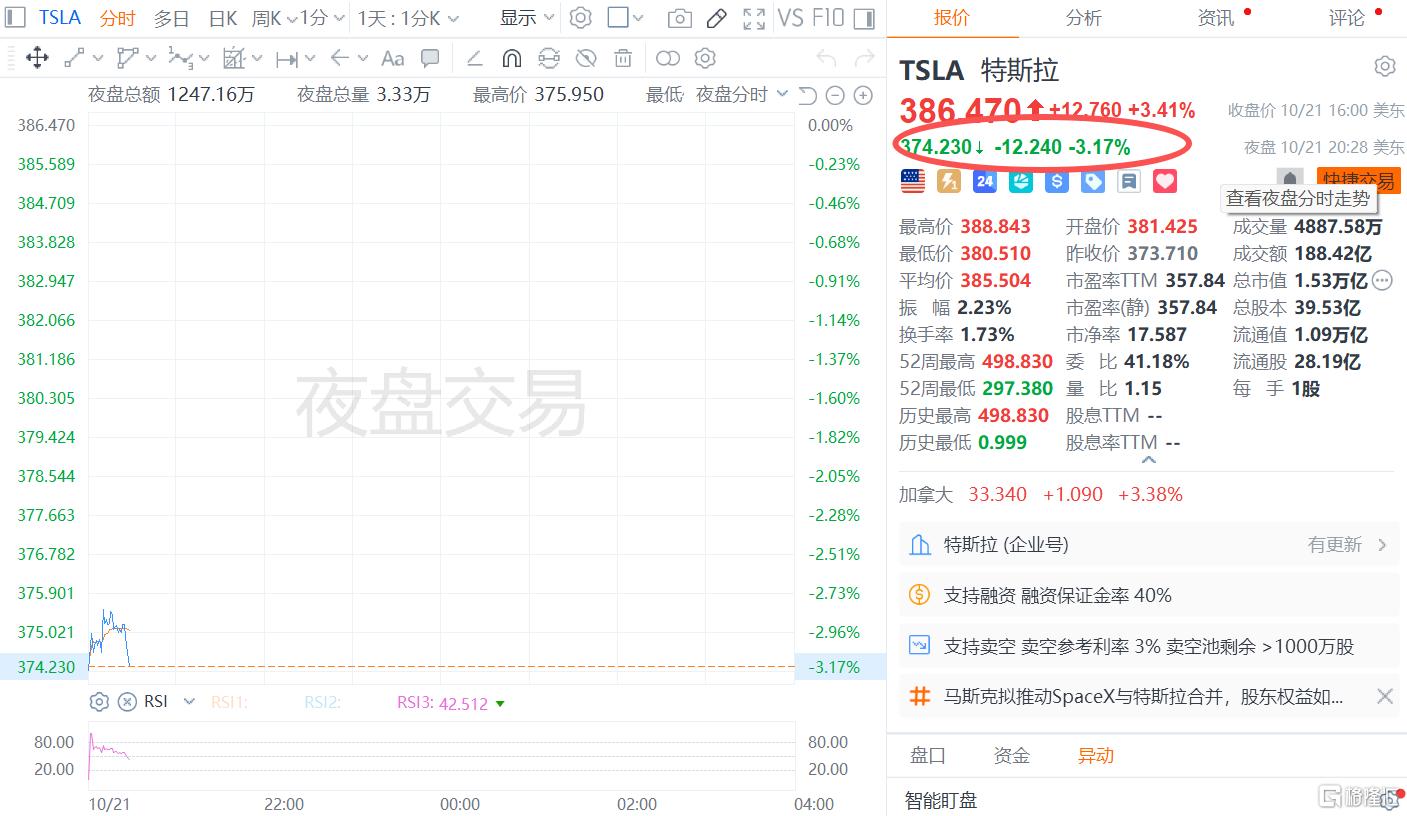Select the 日K chart view

(x=223, y=18)
